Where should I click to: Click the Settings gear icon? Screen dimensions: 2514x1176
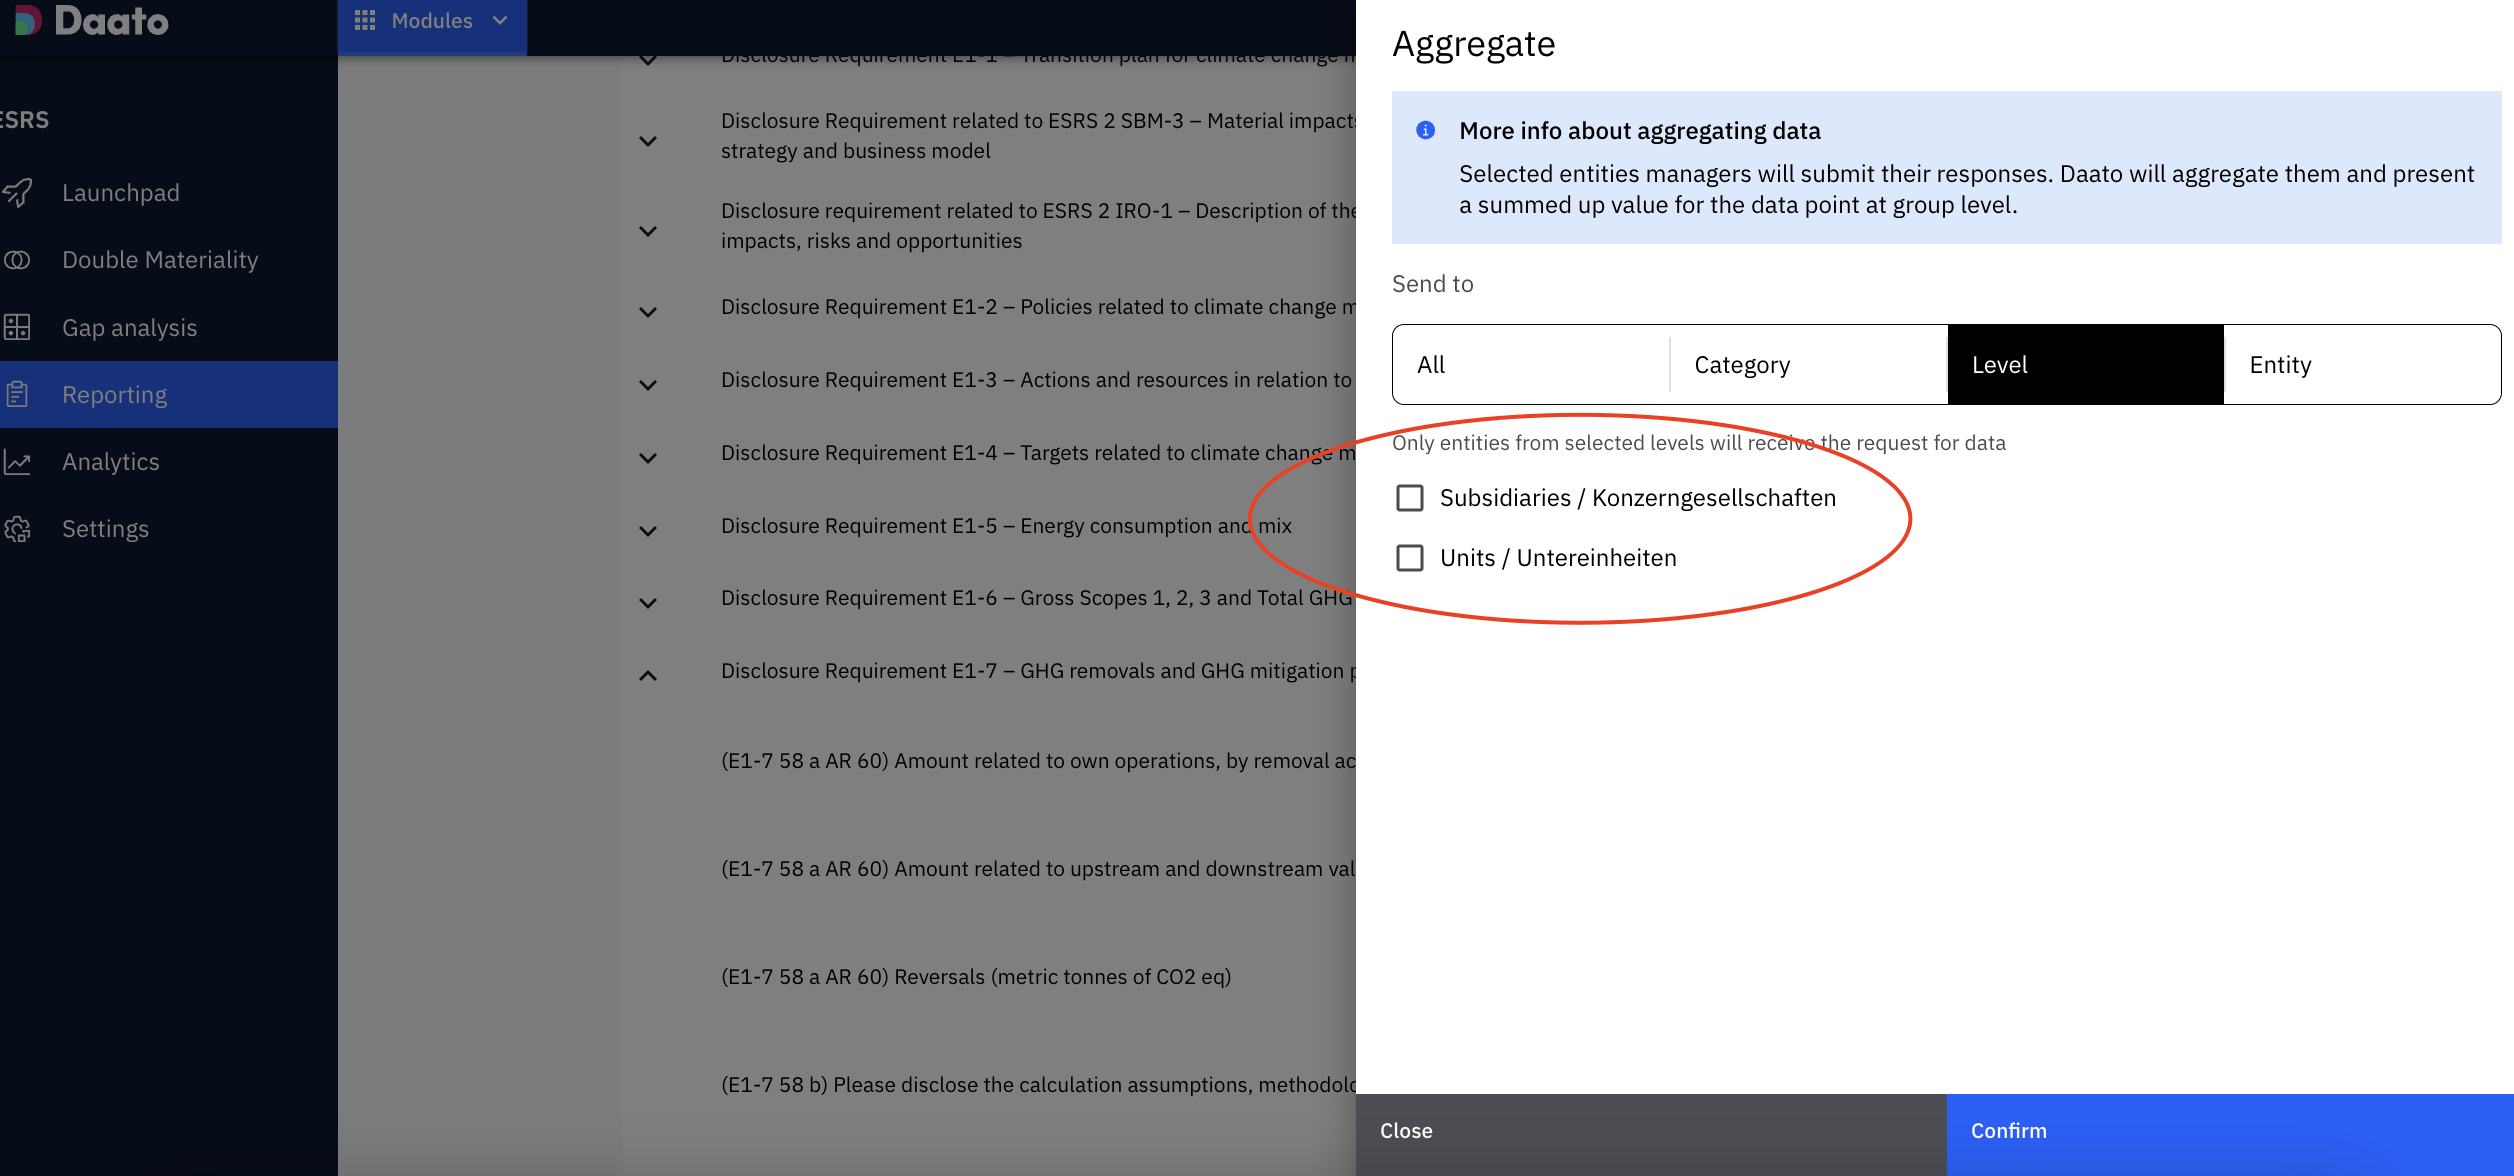17,529
